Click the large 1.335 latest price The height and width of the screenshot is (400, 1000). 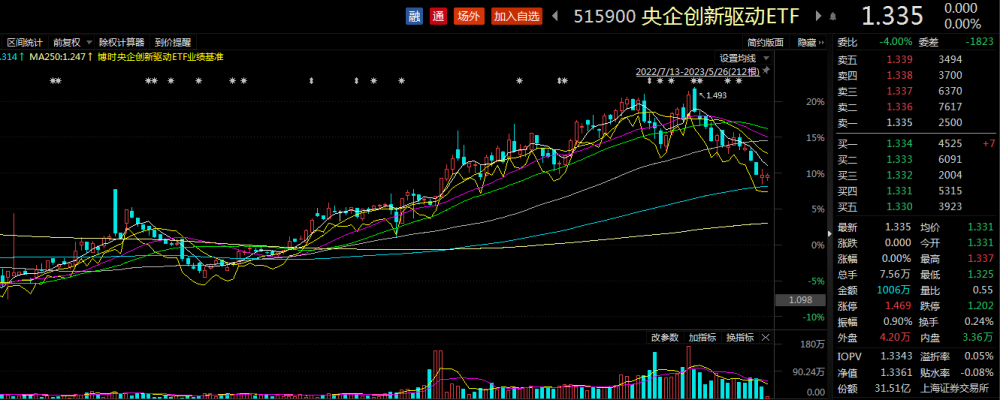pyautogui.click(x=893, y=17)
